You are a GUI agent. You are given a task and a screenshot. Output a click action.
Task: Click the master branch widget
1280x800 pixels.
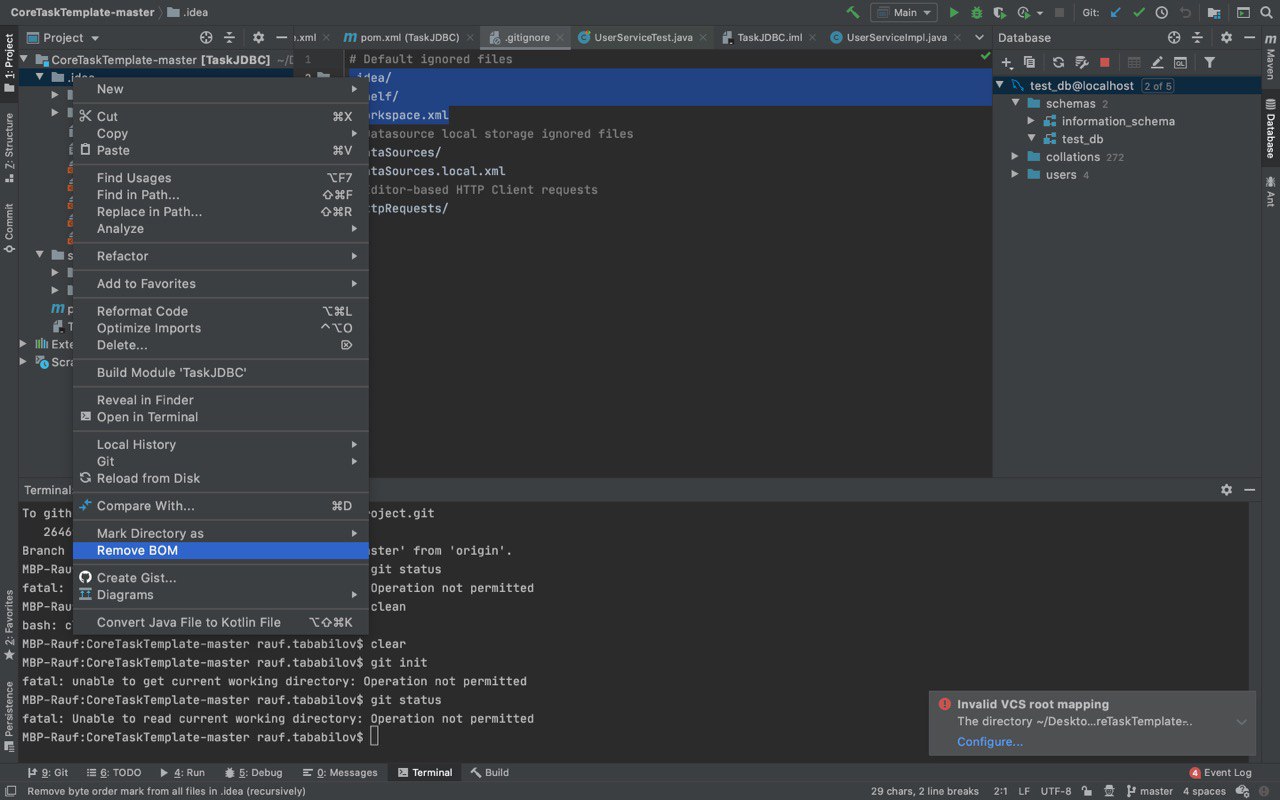[1148, 791]
